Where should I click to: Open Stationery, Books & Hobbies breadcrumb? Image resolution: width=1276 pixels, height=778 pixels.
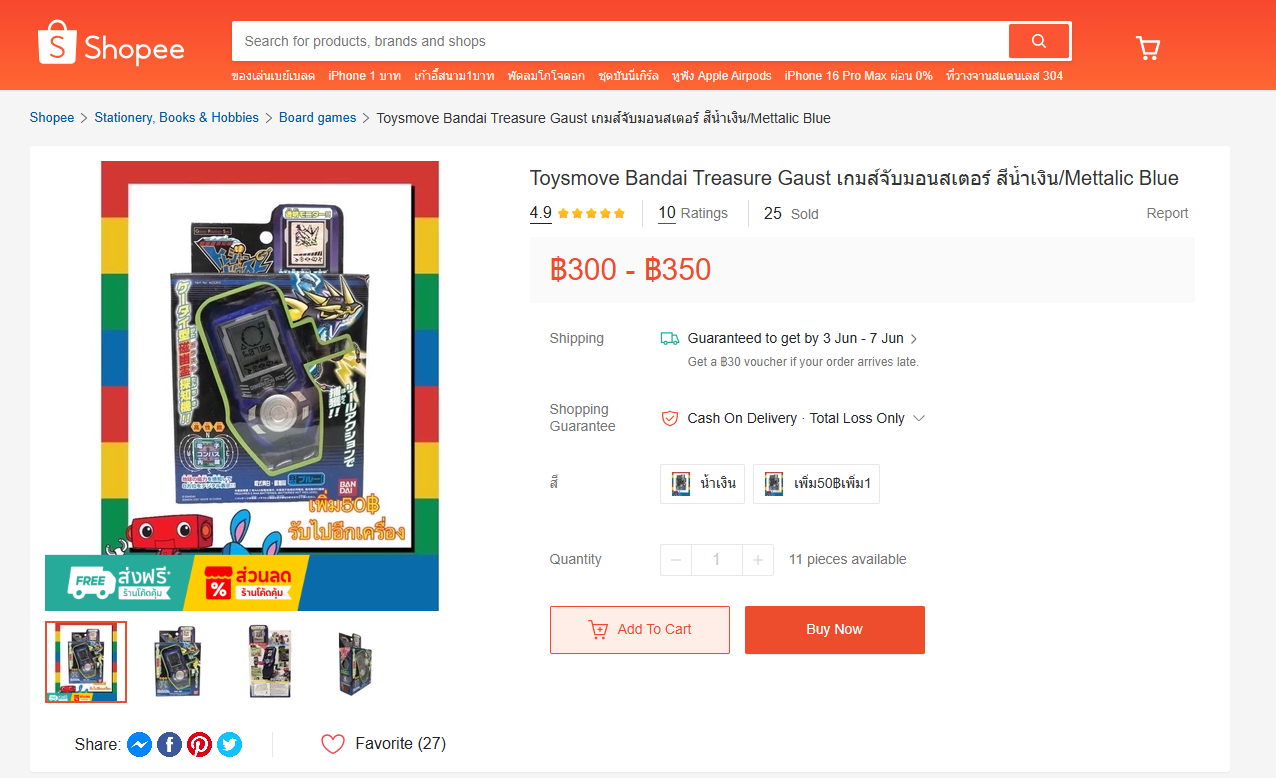click(176, 118)
